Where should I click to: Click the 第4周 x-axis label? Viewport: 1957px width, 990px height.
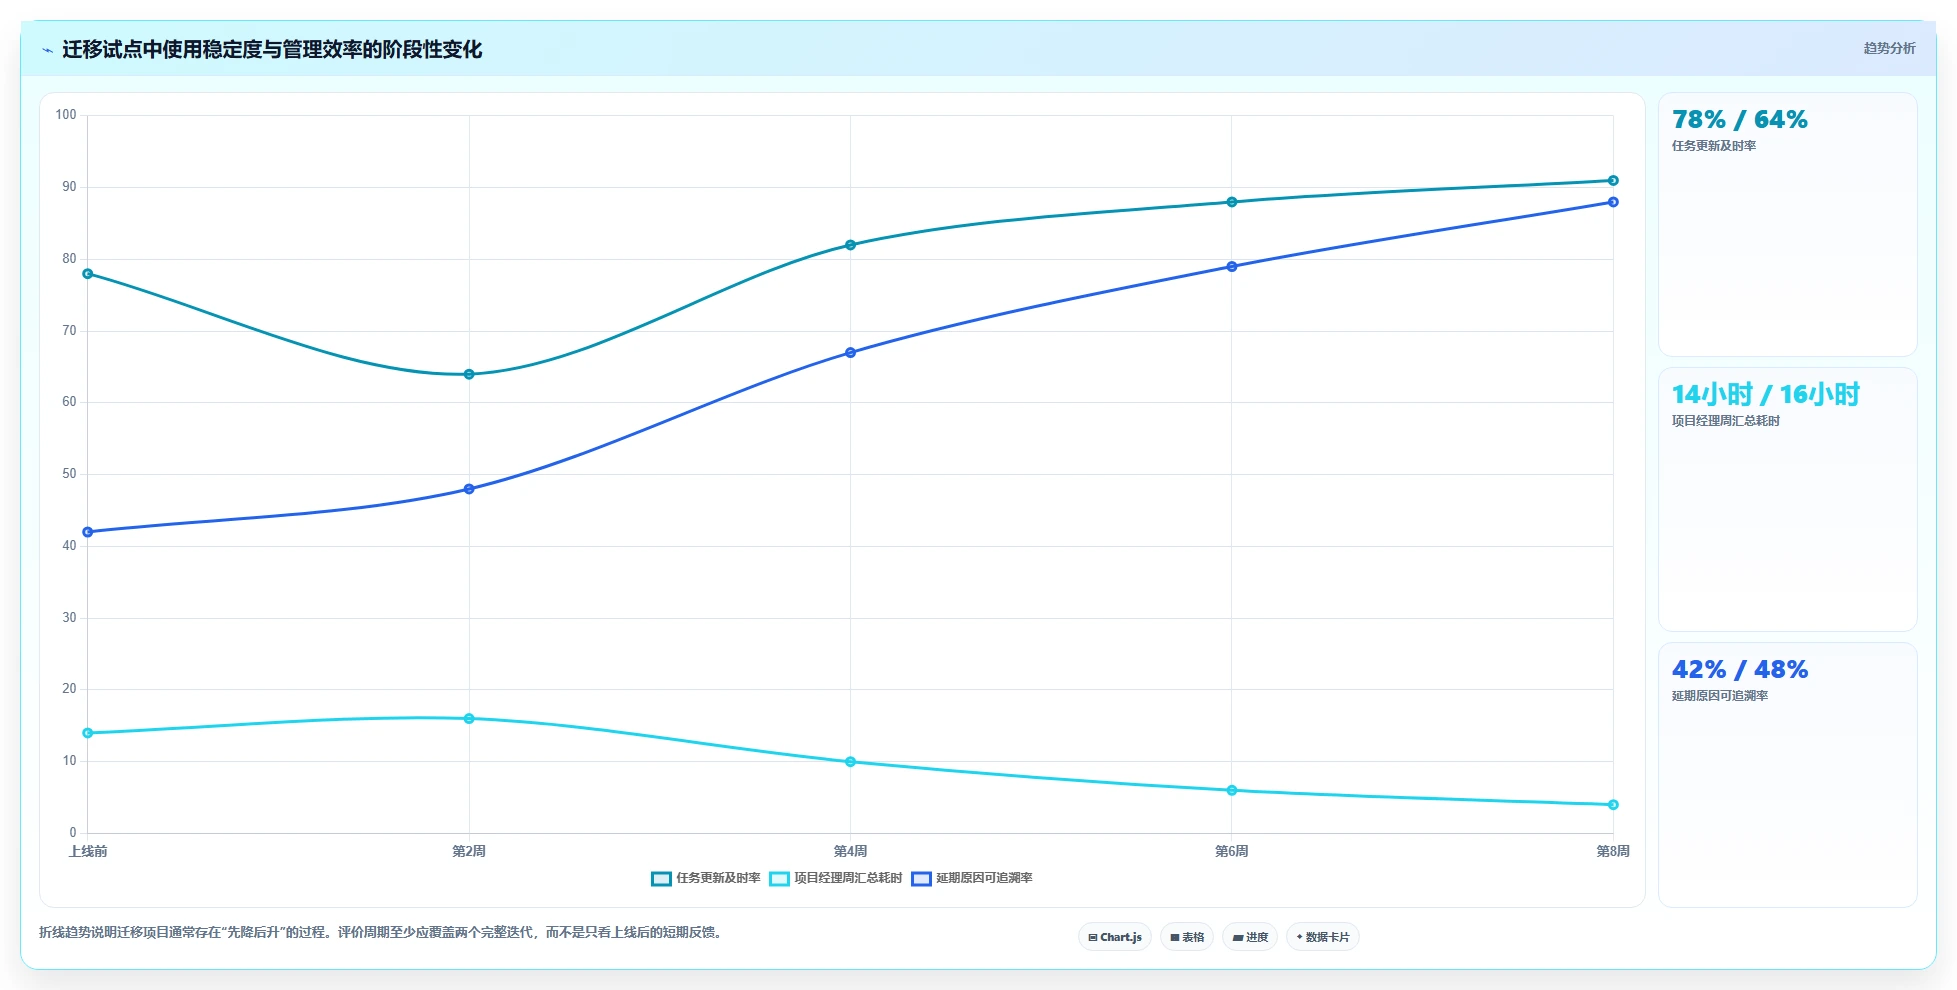[850, 852]
